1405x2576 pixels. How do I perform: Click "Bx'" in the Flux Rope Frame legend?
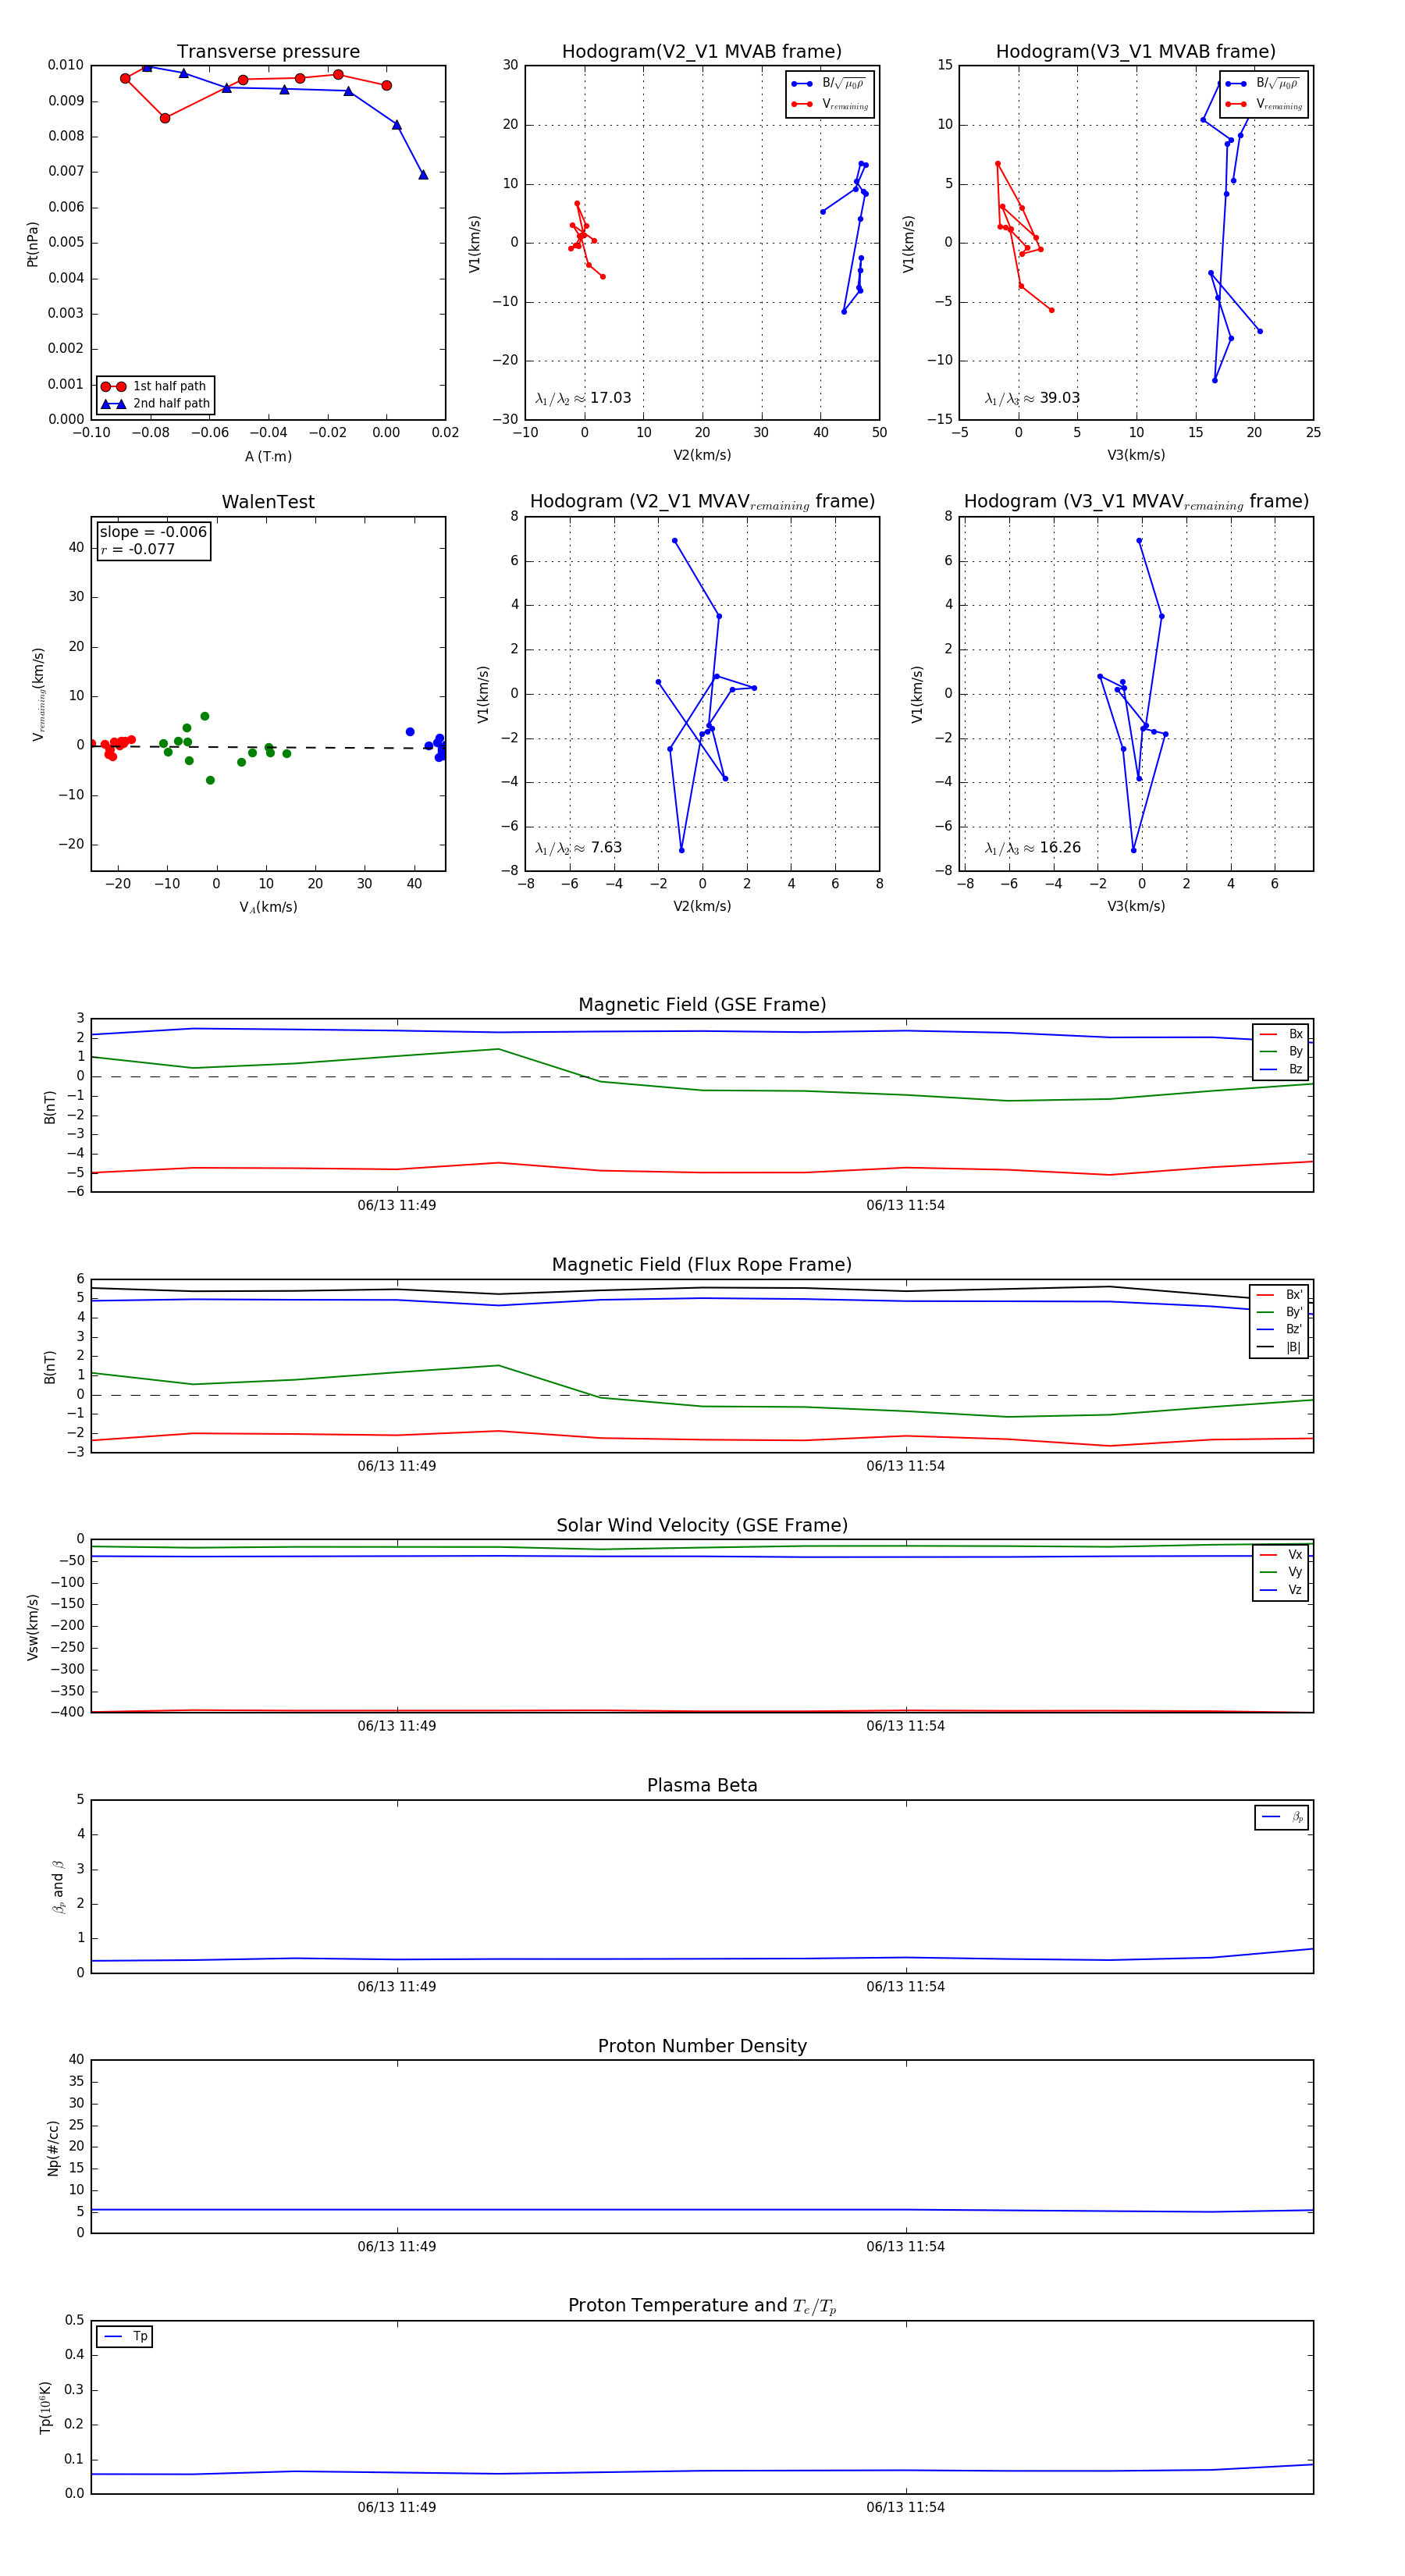(1280, 1295)
